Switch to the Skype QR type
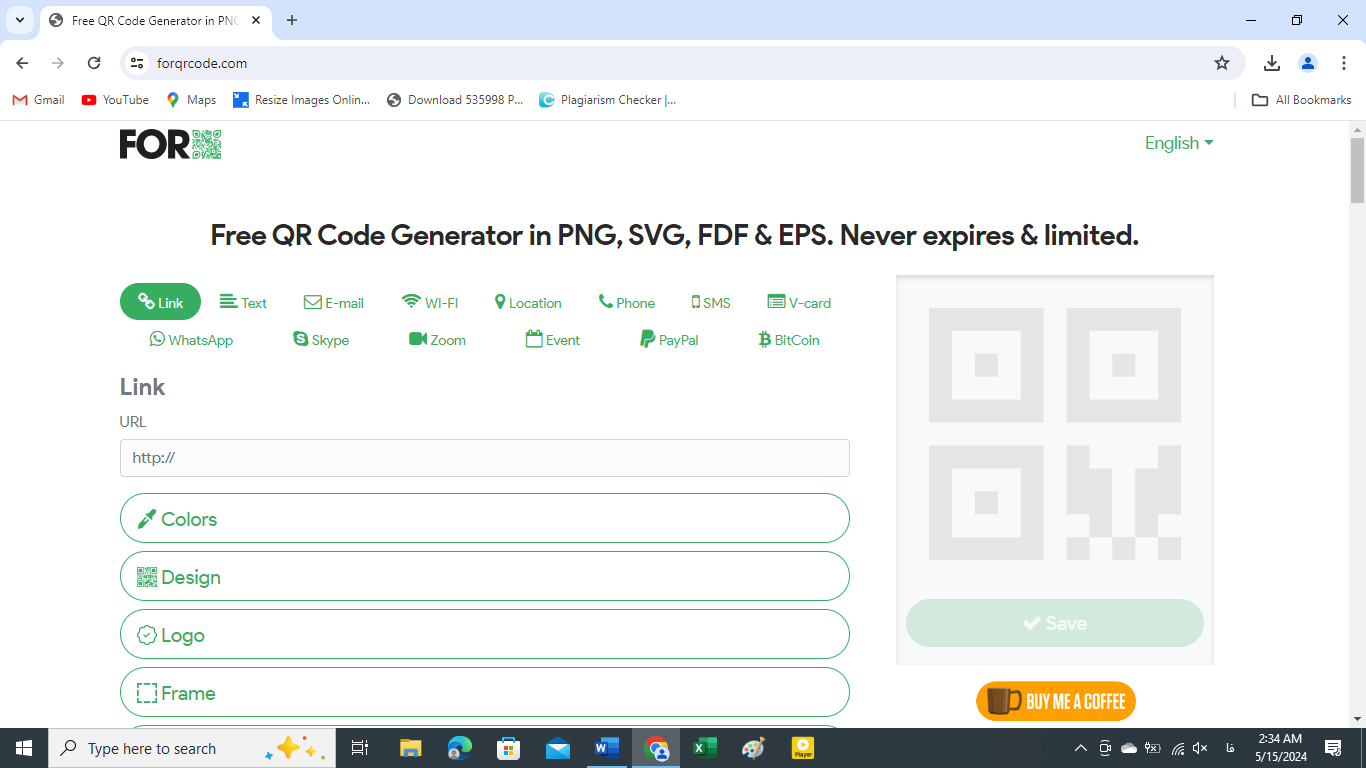The width and height of the screenshot is (1366, 768). pyautogui.click(x=321, y=340)
